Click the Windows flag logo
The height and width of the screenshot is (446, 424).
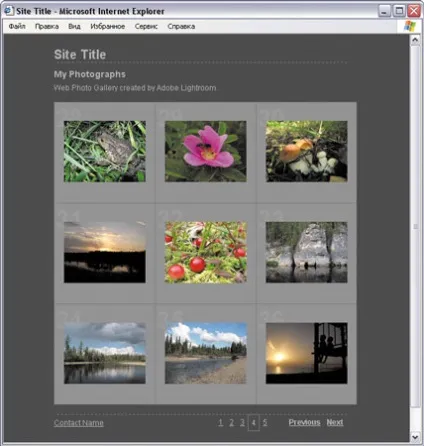410,26
